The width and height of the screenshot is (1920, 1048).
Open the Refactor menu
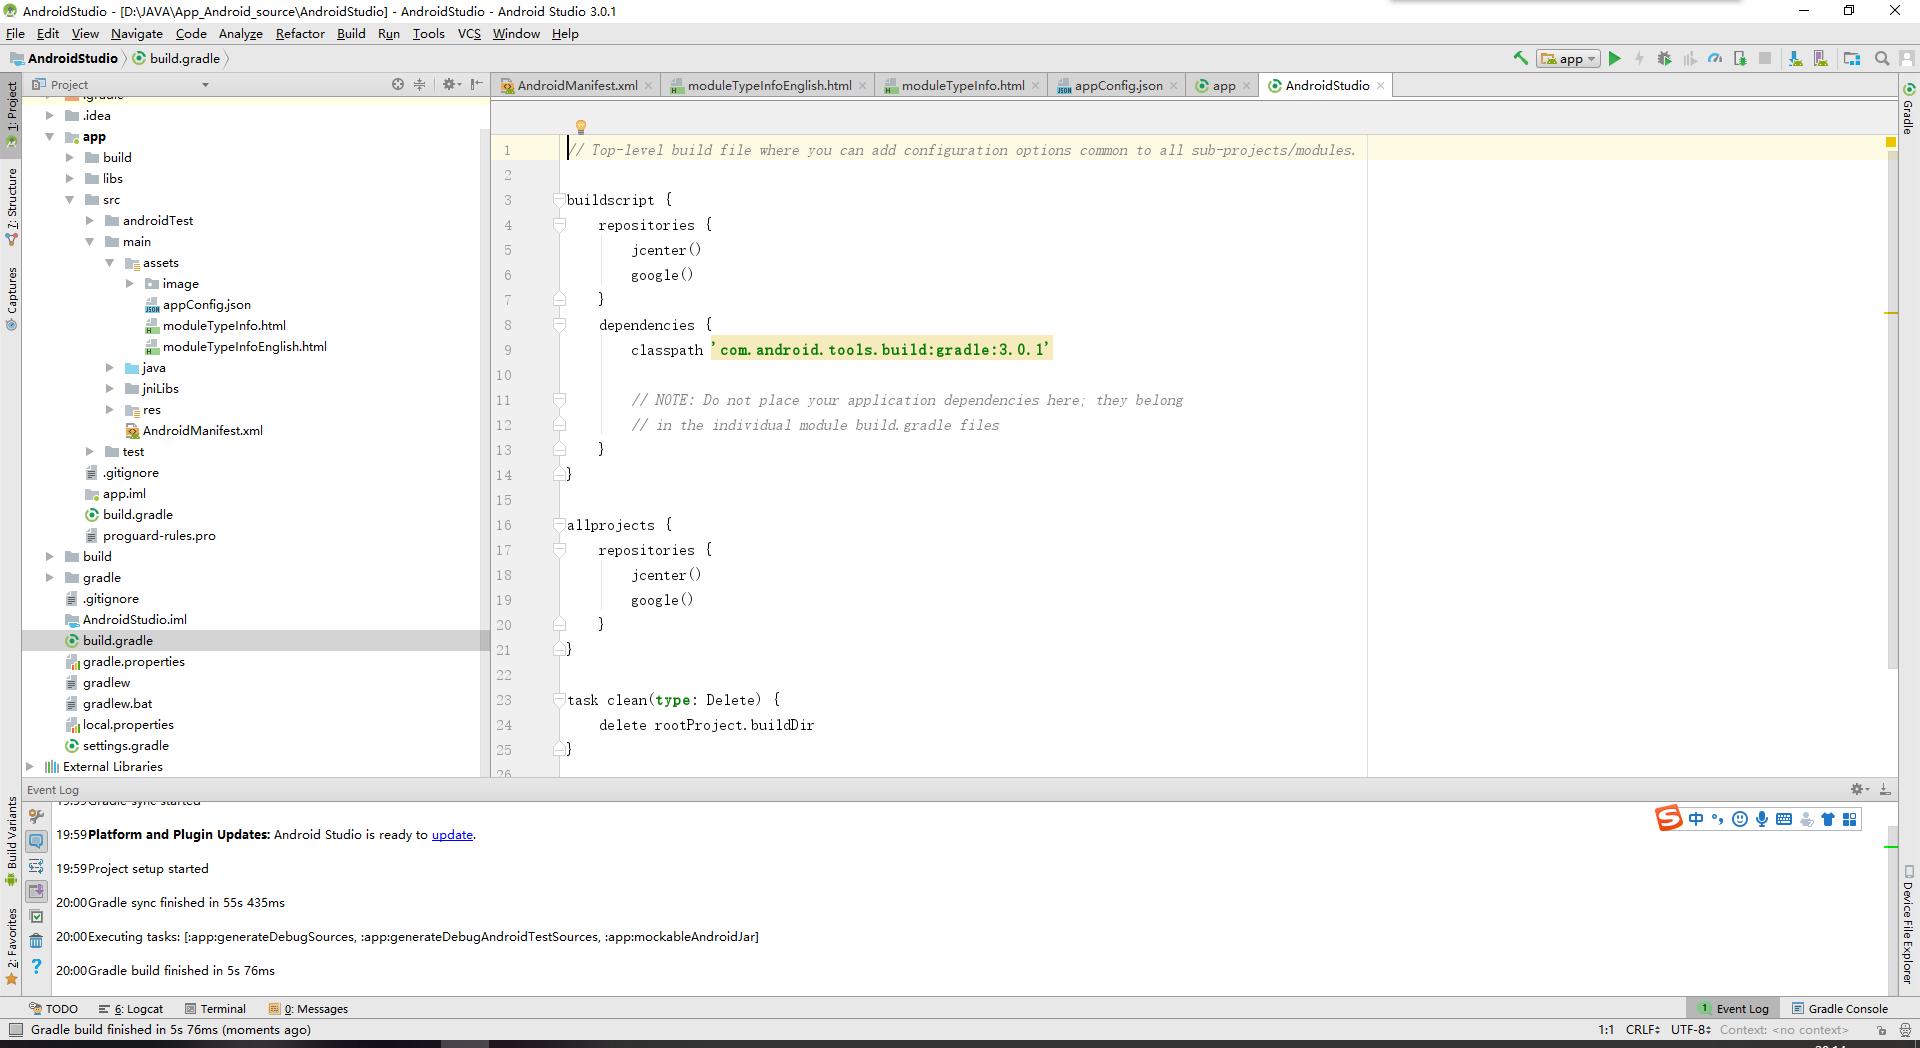300,33
